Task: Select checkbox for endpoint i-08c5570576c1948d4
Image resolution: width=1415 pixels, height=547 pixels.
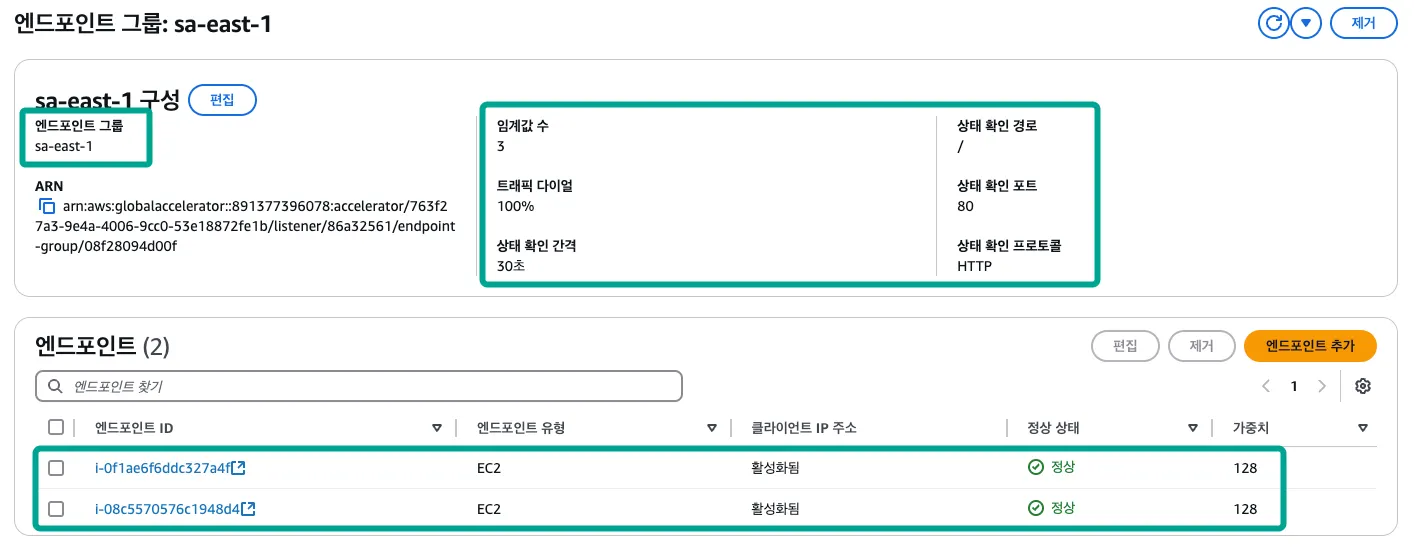Action: tap(56, 509)
